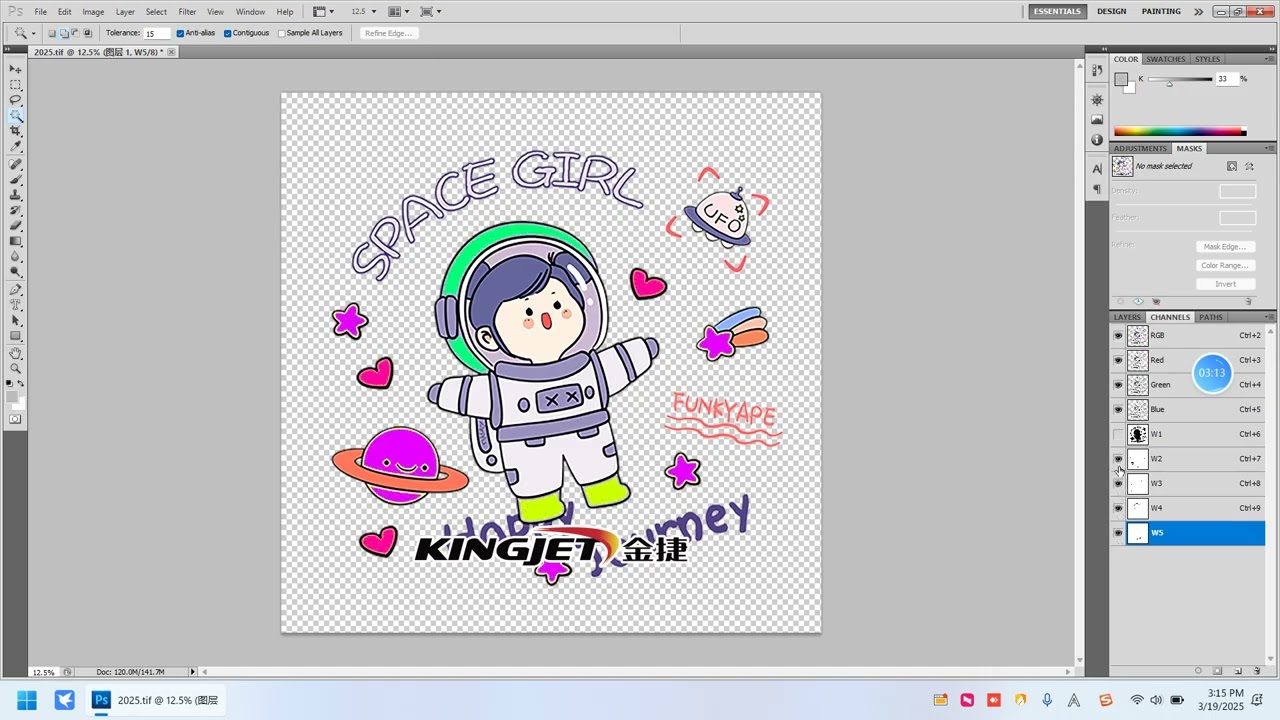Hide the W3 channel
The width and height of the screenshot is (1280, 720).
coord(1118,483)
